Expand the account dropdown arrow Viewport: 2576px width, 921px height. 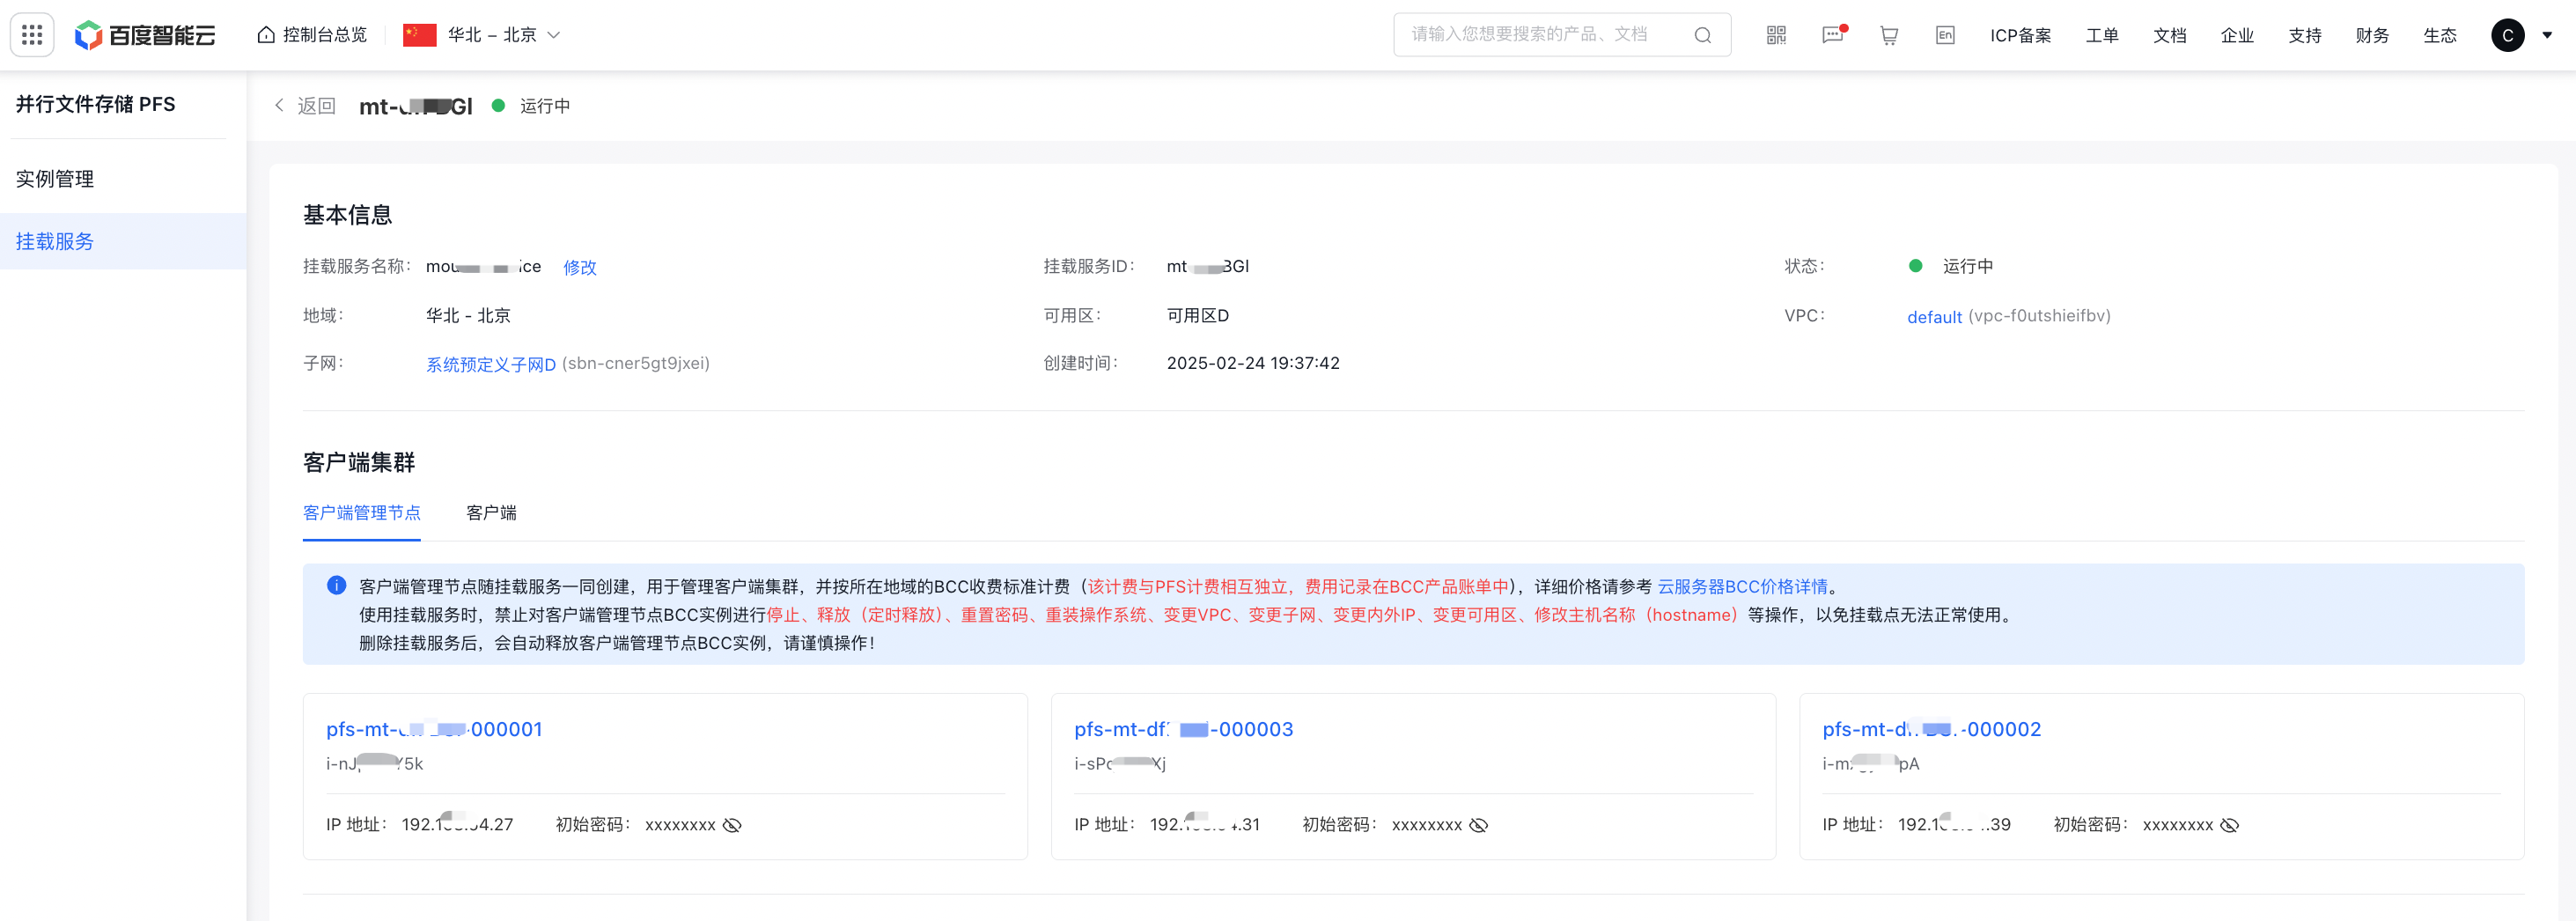tap(2547, 35)
